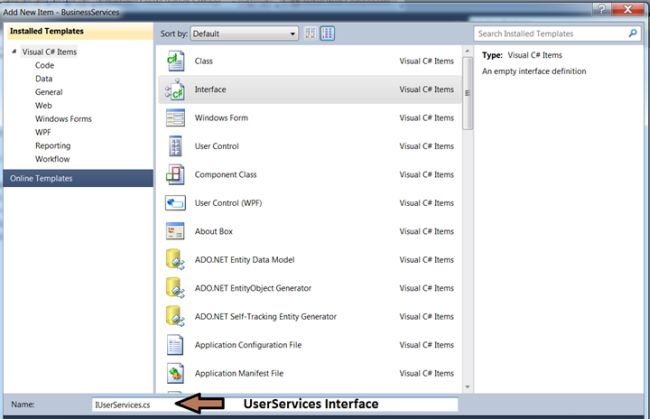Select the Code category
This screenshot has height=419, width=650.
click(45, 65)
